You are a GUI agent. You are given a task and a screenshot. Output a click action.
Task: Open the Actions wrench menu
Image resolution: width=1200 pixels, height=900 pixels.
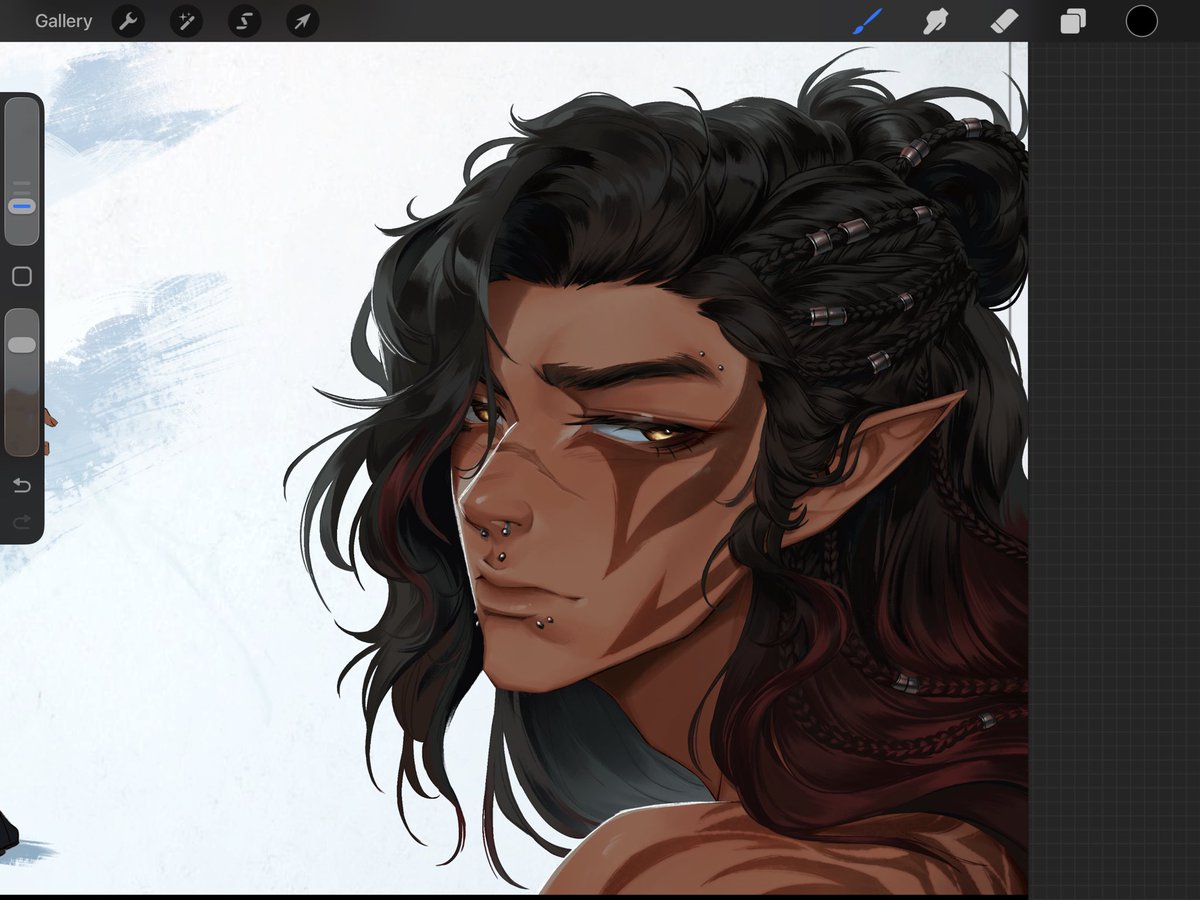[x=128, y=21]
